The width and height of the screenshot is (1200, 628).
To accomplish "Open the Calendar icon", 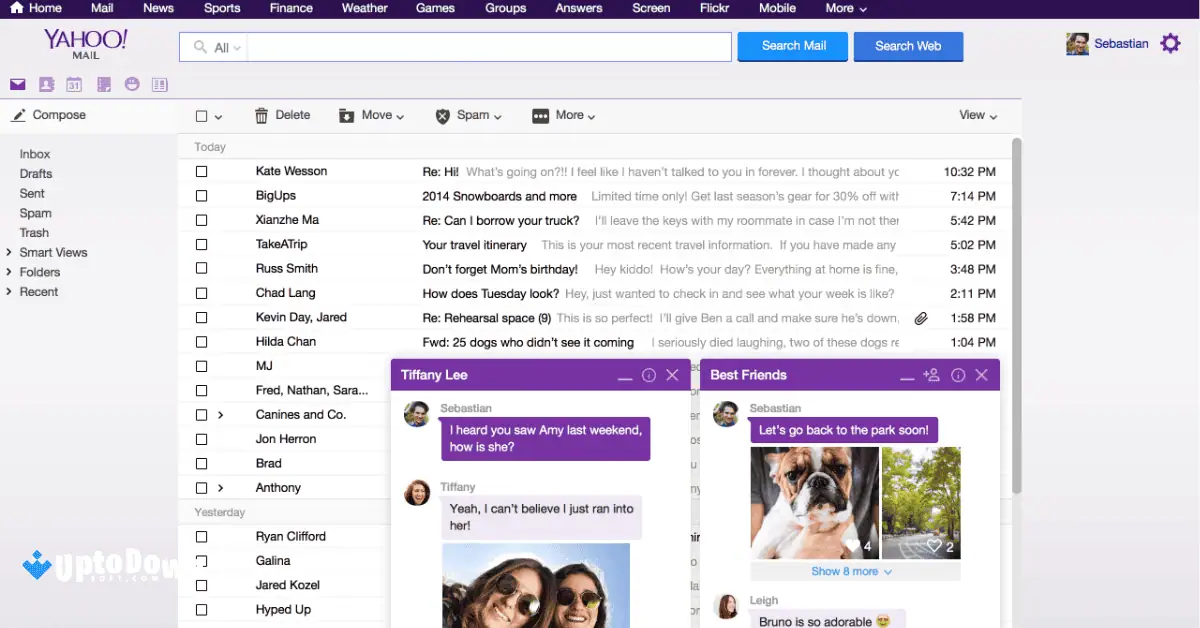I will 74,84.
